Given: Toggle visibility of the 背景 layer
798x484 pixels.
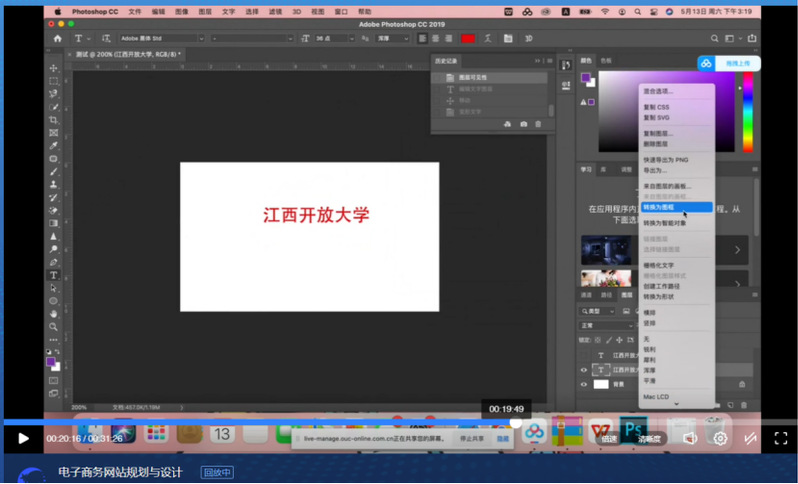Looking at the screenshot, I should tap(585, 384).
